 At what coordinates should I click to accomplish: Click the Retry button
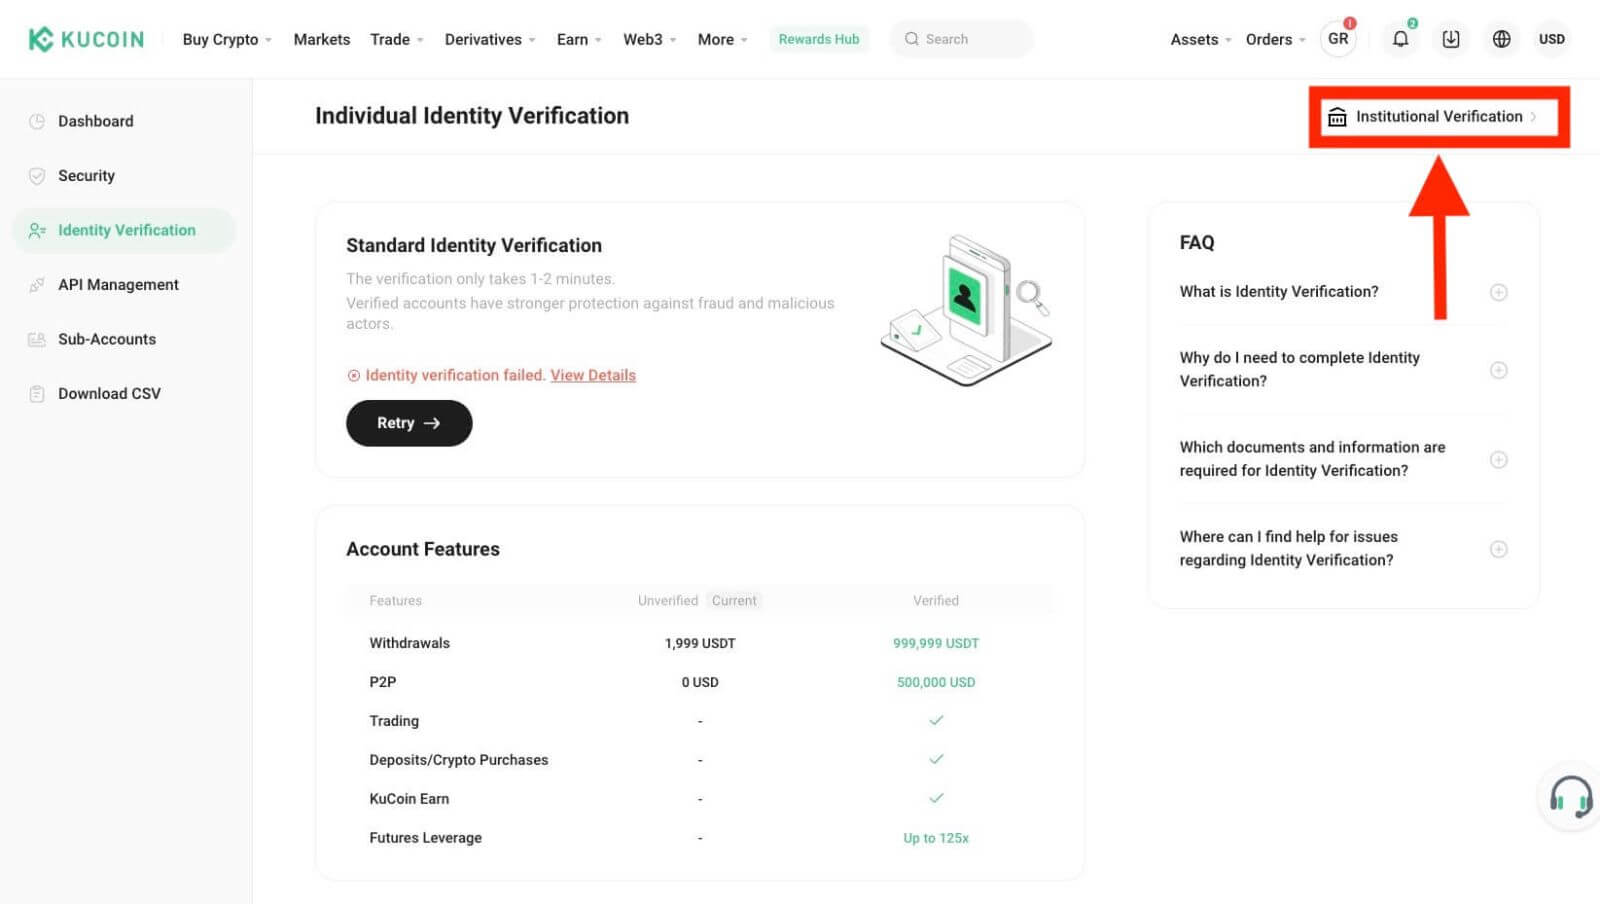click(408, 423)
